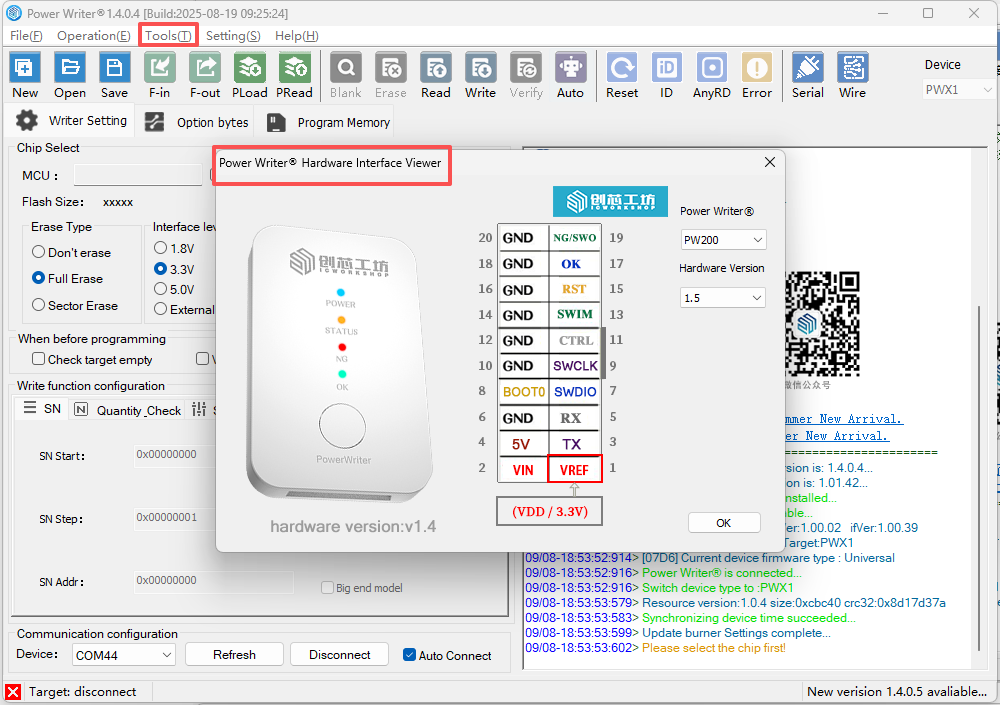
Task: Switch to Writer Setting tab
Action: tap(71, 121)
